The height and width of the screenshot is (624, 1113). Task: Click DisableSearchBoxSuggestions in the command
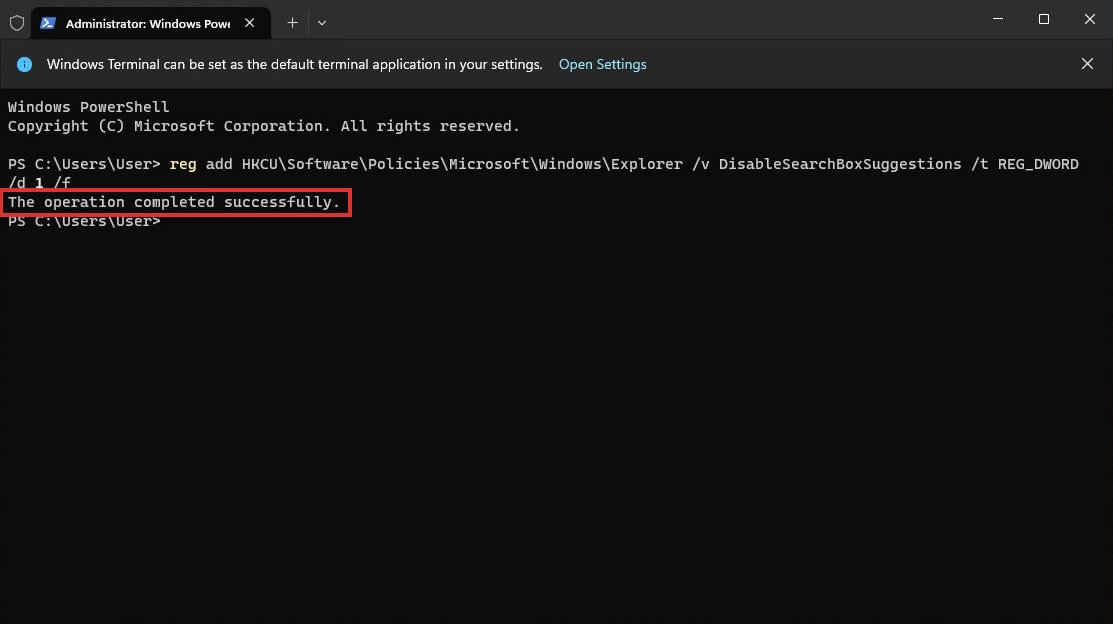tap(840, 164)
